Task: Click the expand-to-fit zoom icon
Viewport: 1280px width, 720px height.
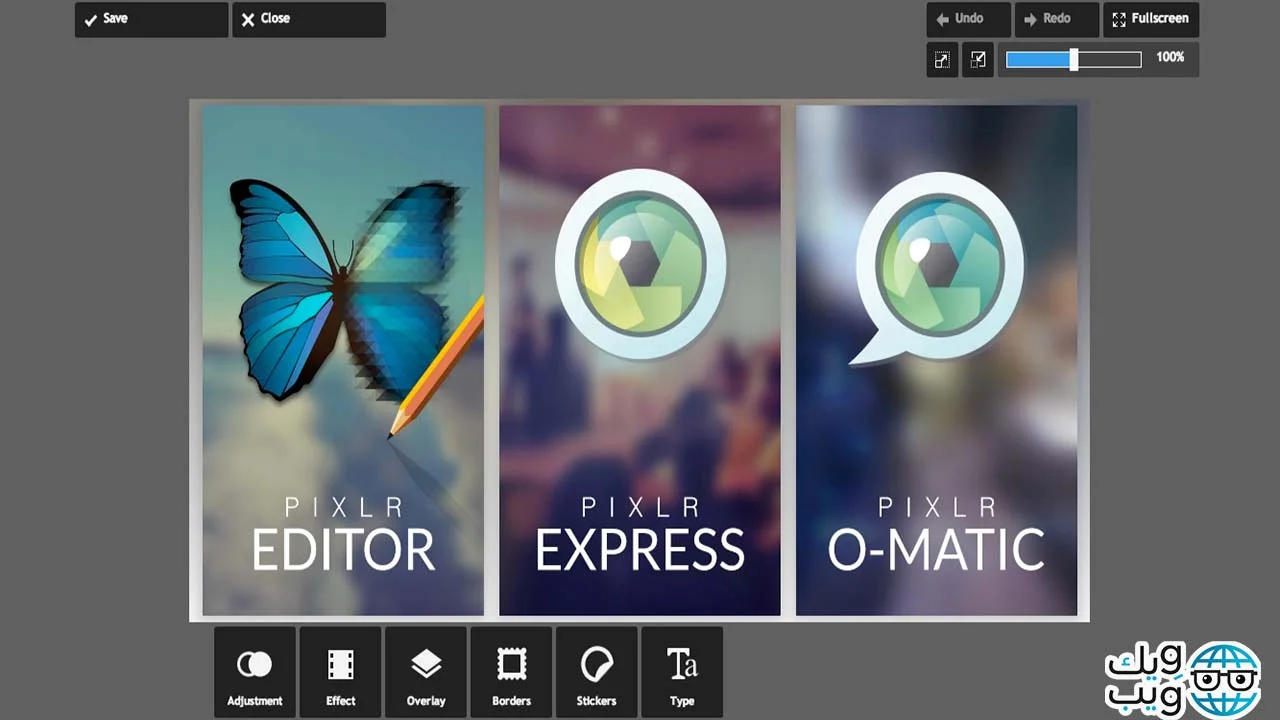Action: click(x=942, y=60)
